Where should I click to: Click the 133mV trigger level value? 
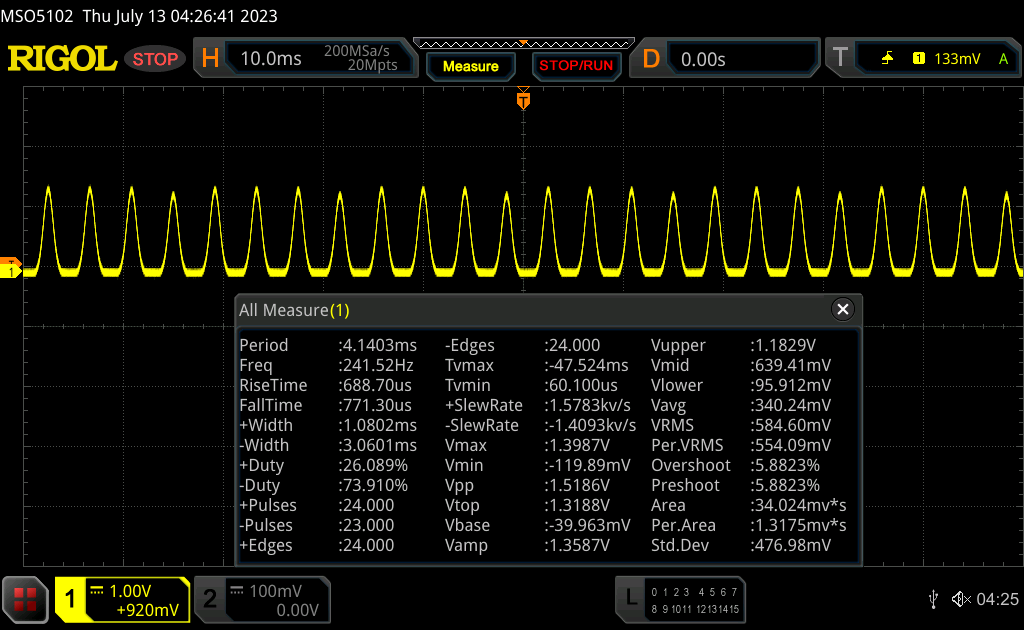click(957, 59)
